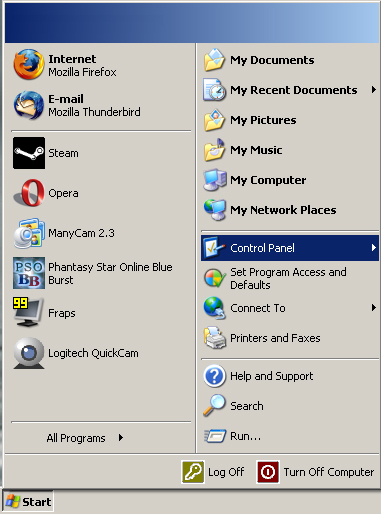Open the Mozilla Firefox icon

tap(29, 65)
